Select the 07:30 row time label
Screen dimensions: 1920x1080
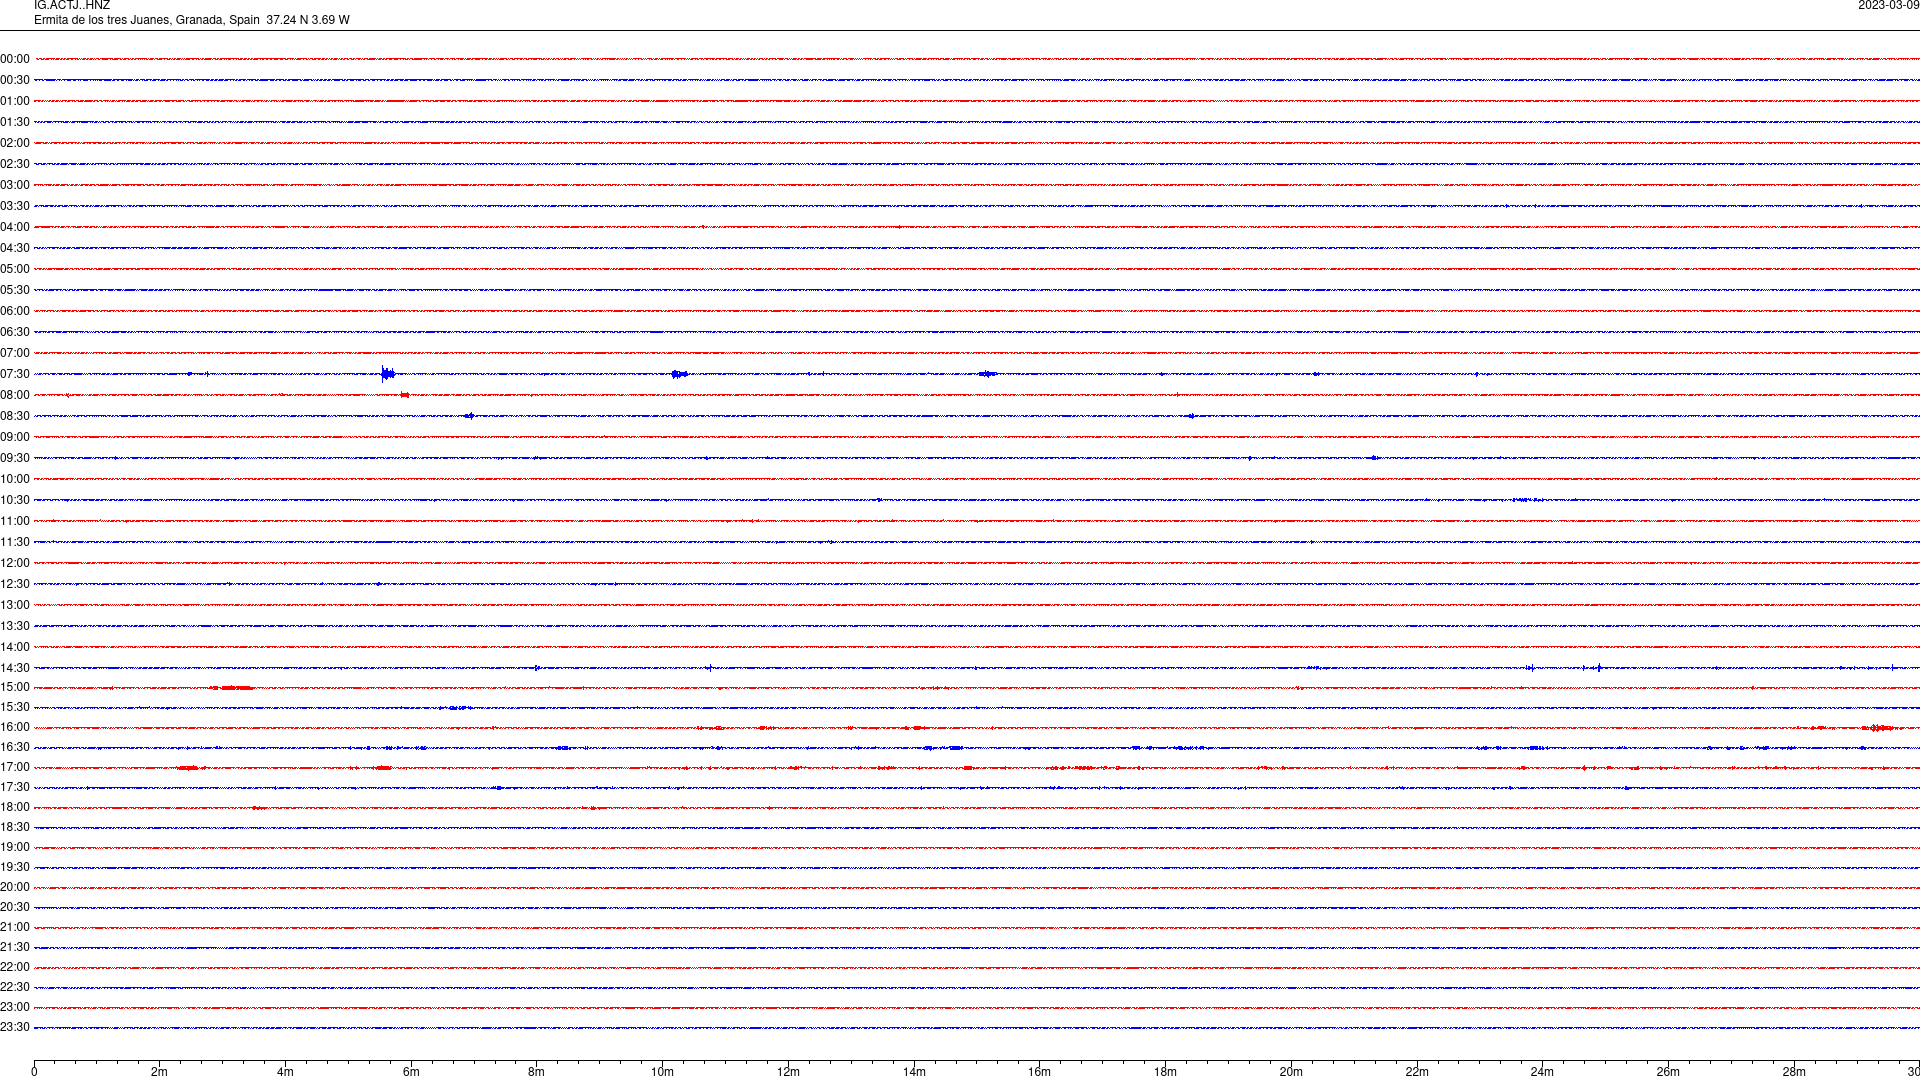tap(15, 374)
